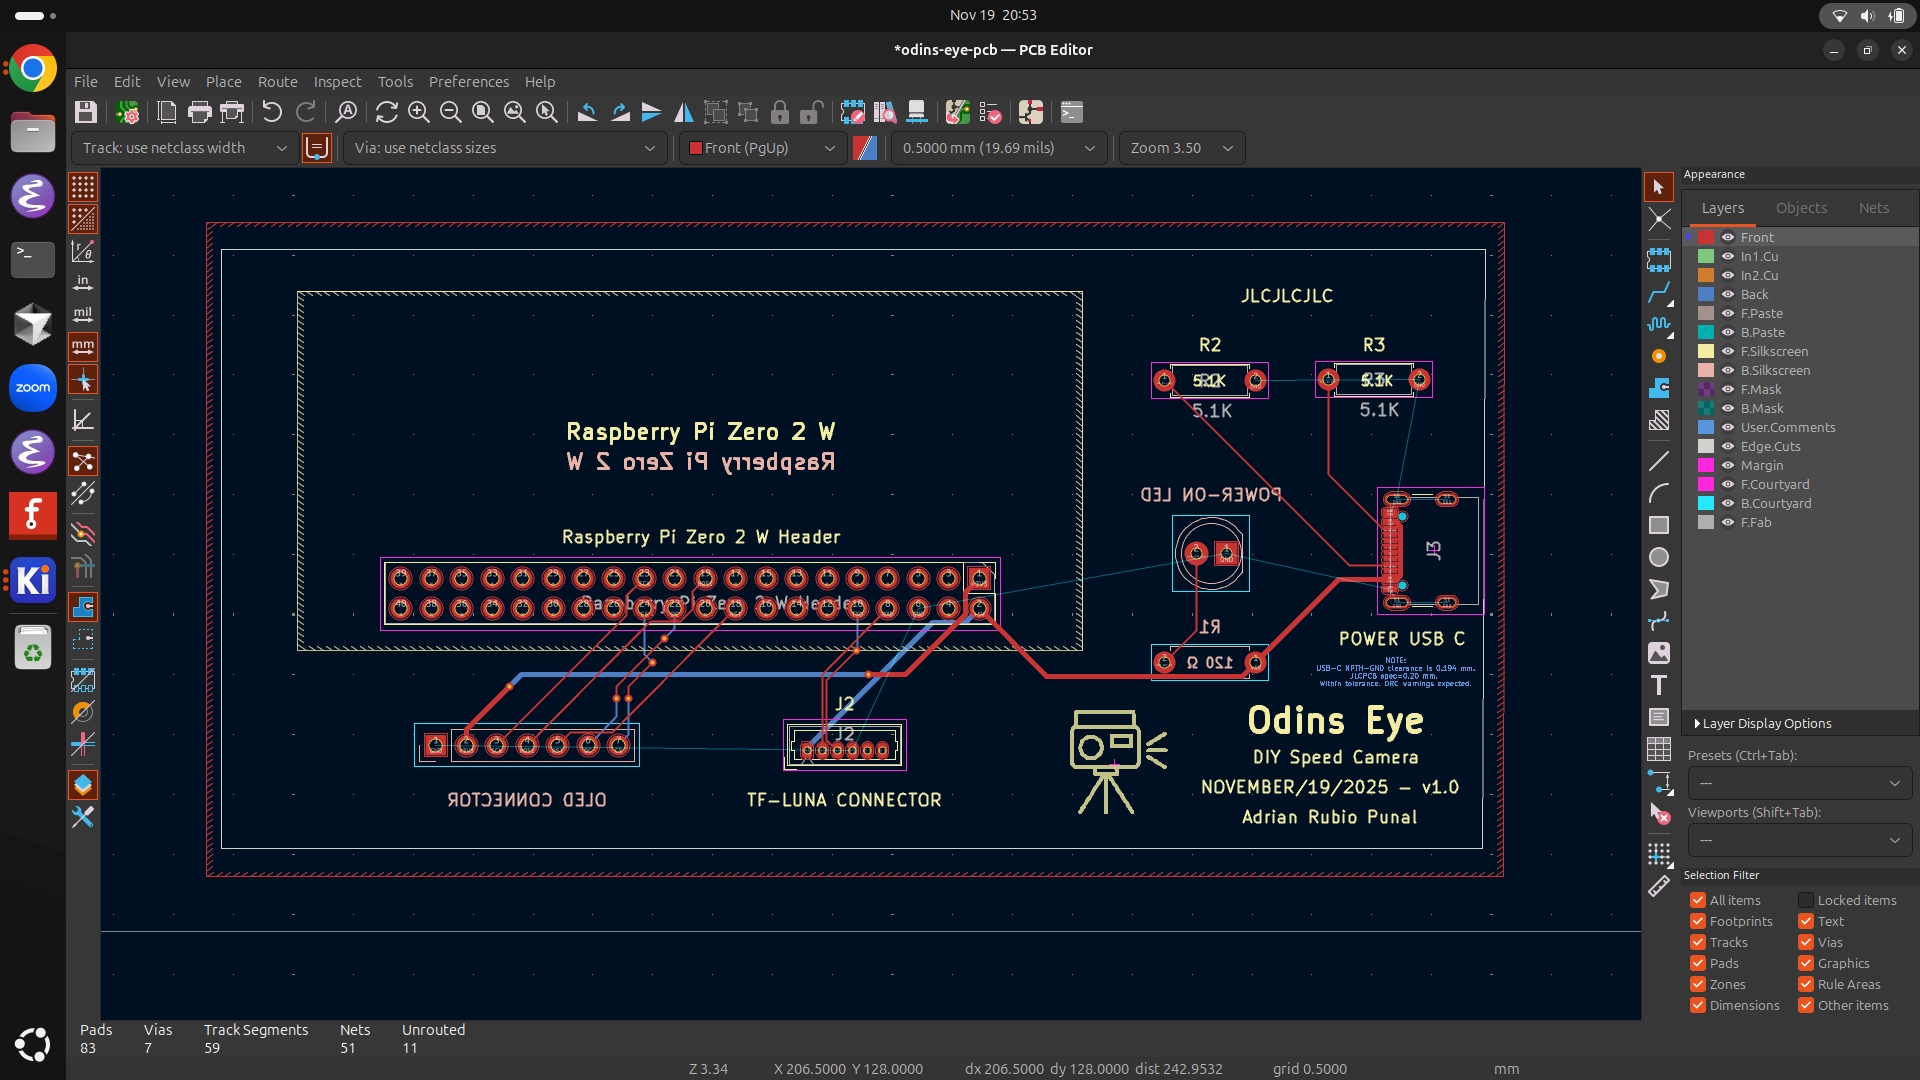Open the Zoom level dropdown
This screenshot has height=1080, width=1920.
1227,148
